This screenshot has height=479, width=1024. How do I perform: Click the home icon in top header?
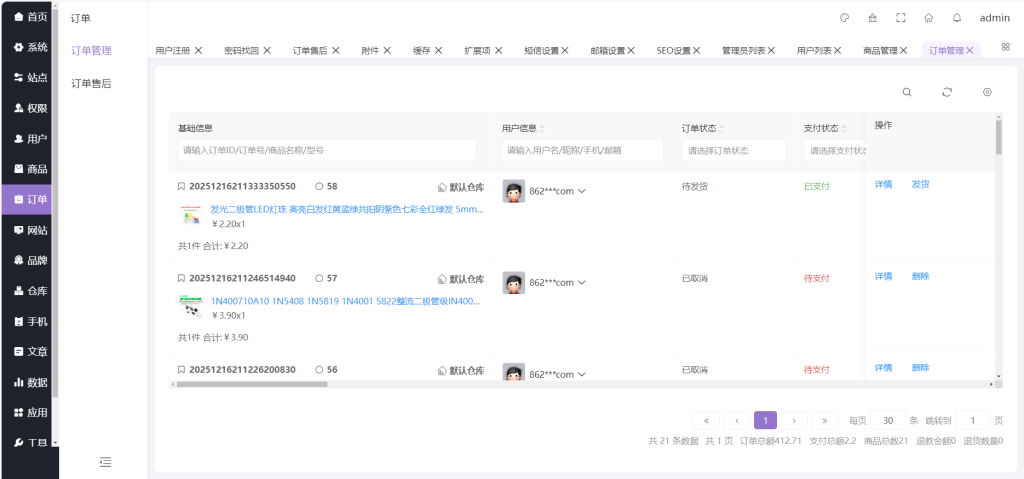[929, 18]
